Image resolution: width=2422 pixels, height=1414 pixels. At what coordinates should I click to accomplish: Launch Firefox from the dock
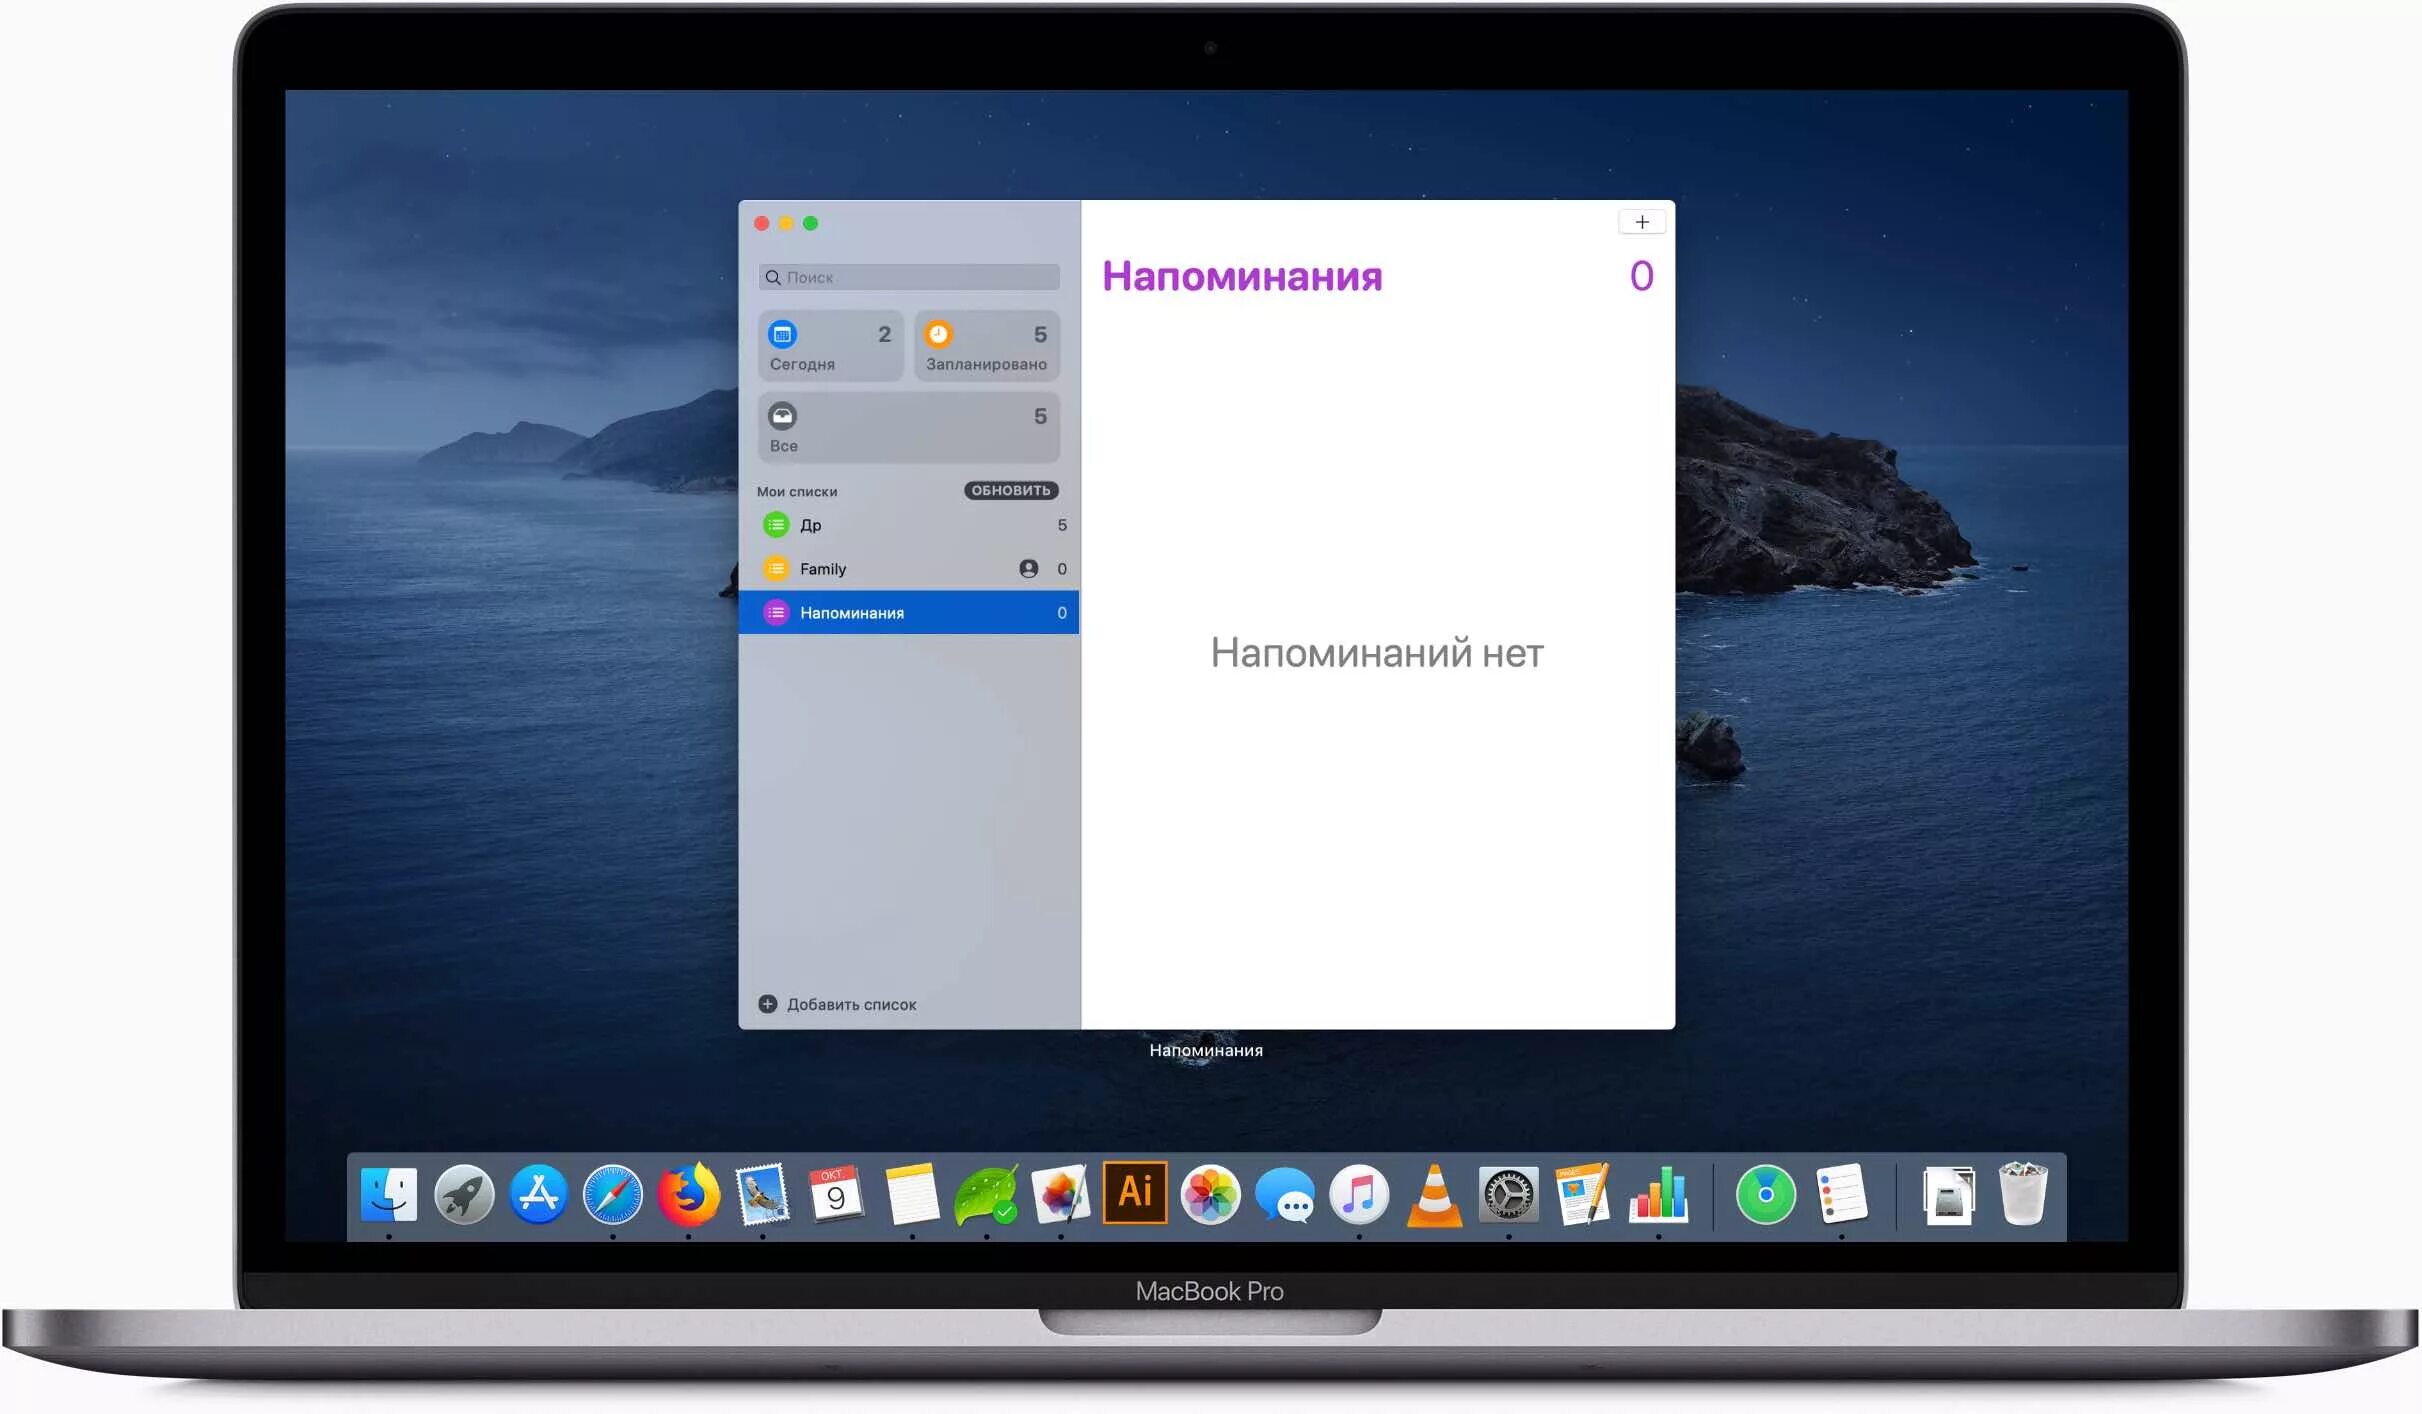688,1194
